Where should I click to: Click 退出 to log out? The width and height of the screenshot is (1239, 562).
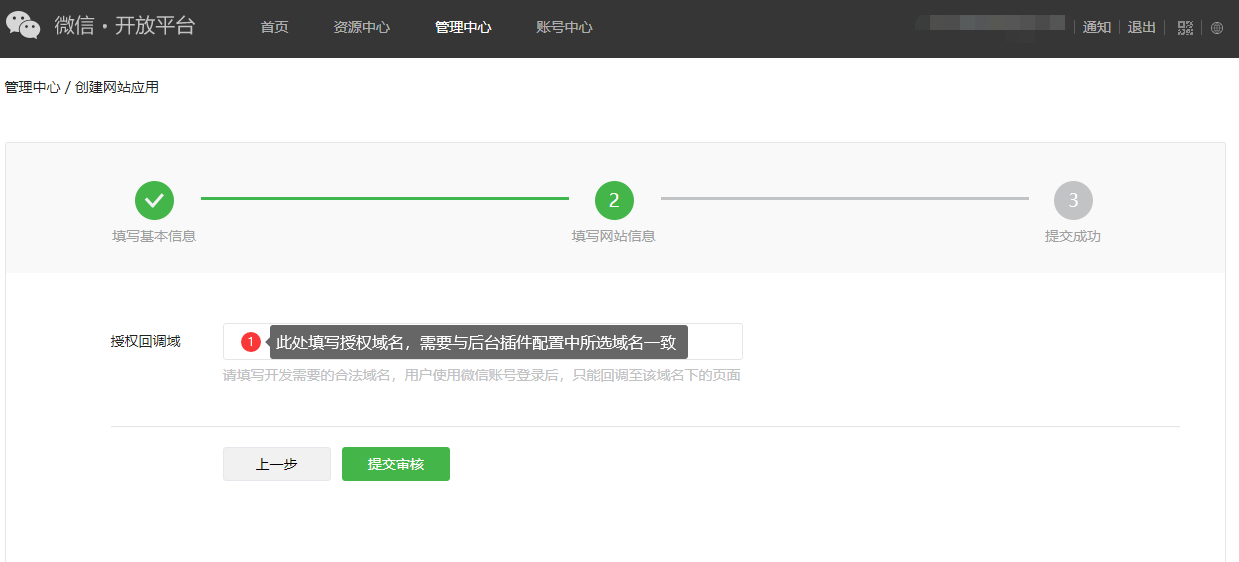click(x=1141, y=28)
